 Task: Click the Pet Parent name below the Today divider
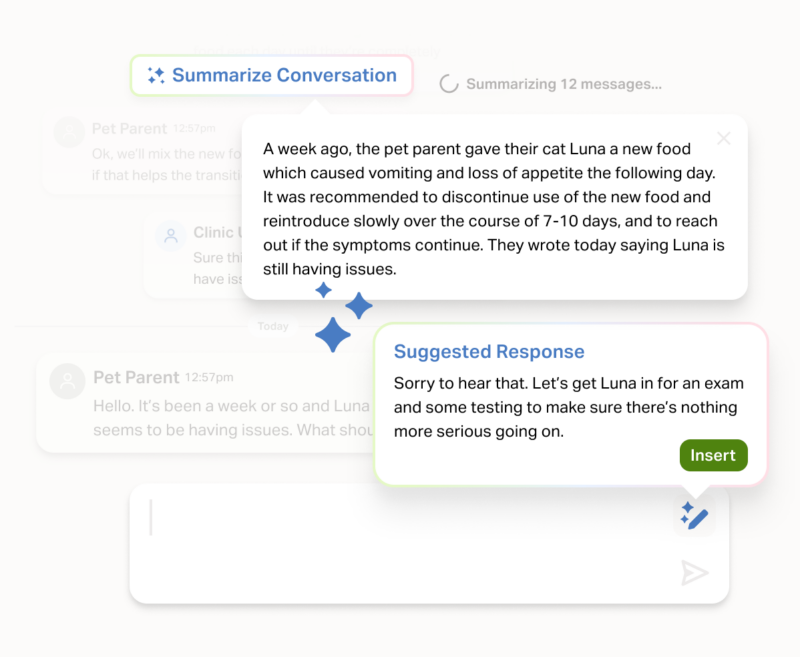(x=136, y=377)
